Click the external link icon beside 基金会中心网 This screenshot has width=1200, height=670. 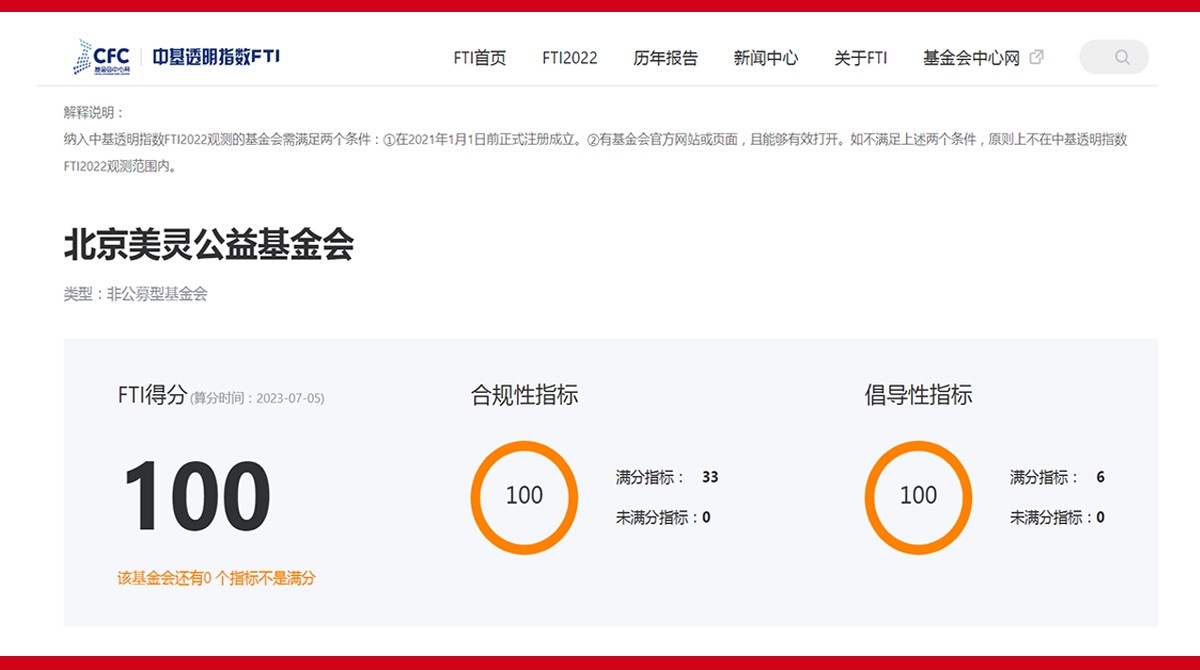(1037, 57)
